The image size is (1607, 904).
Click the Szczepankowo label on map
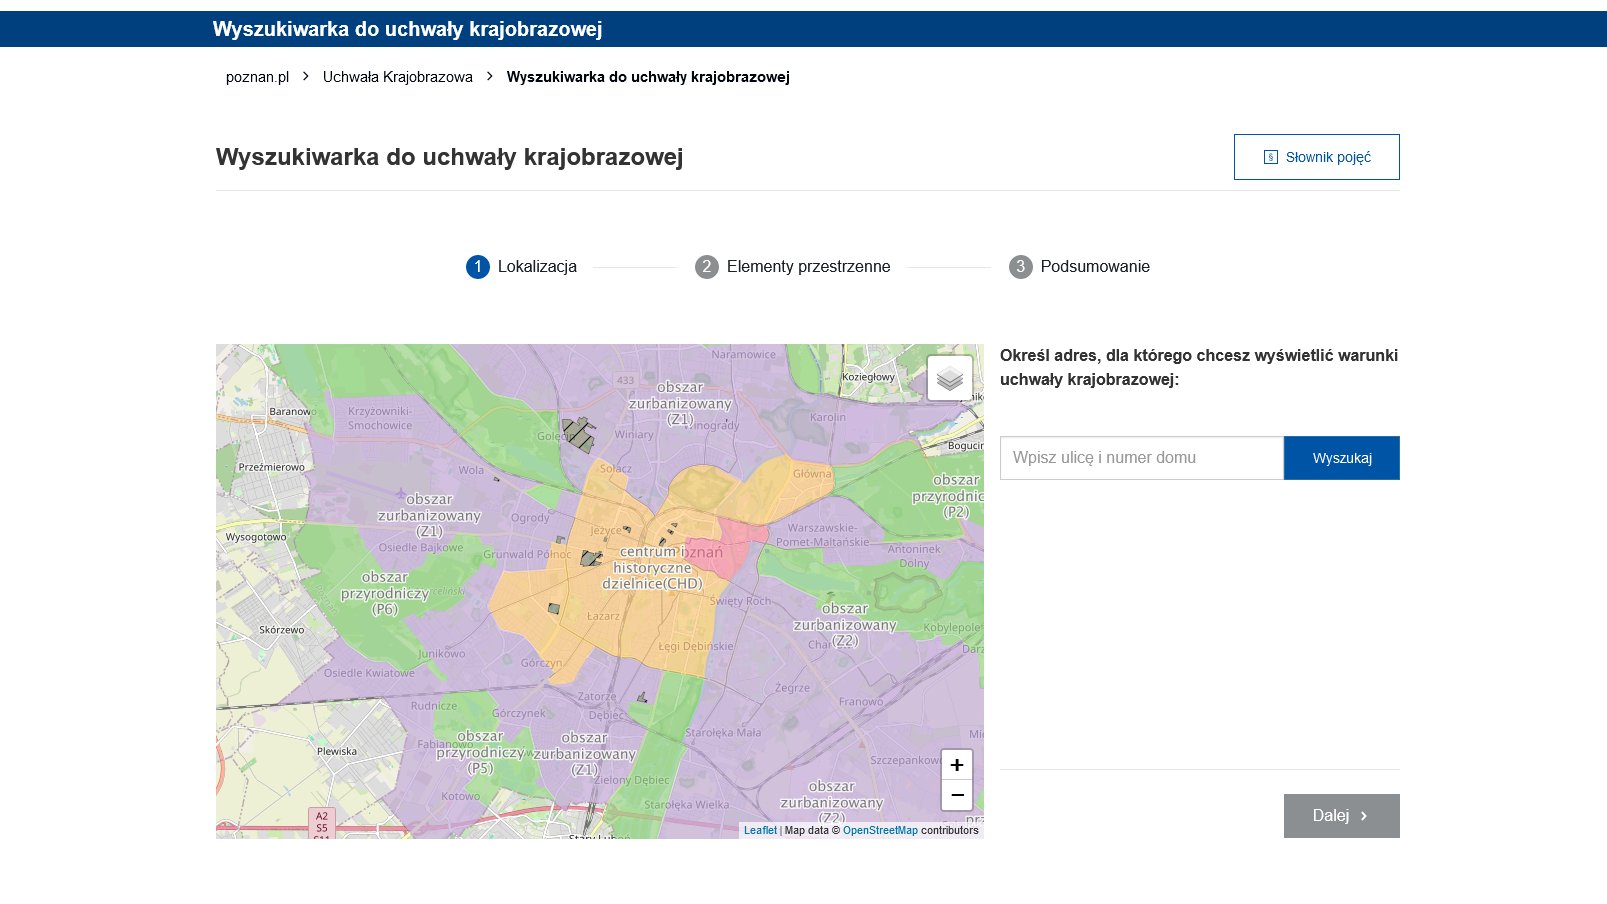(x=905, y=760)
